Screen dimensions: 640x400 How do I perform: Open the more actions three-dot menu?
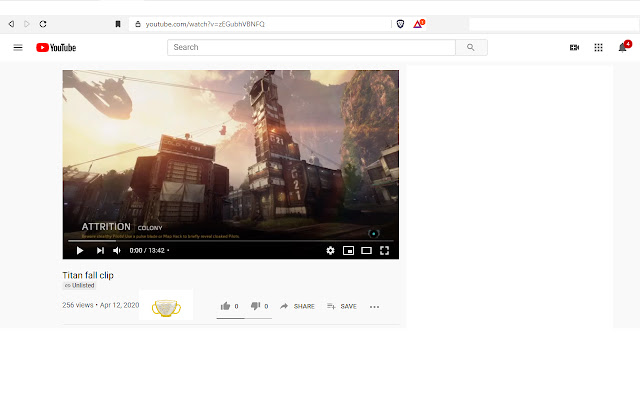click(x=374, y=307)
